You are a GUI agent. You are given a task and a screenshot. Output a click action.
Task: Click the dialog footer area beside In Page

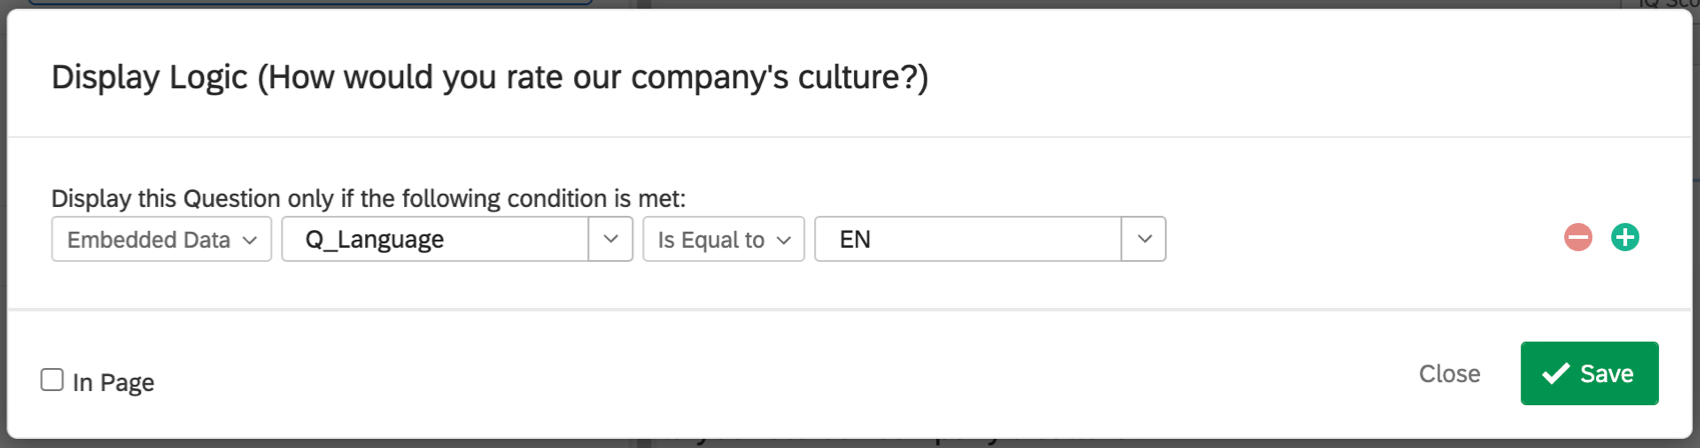[700, 378]
